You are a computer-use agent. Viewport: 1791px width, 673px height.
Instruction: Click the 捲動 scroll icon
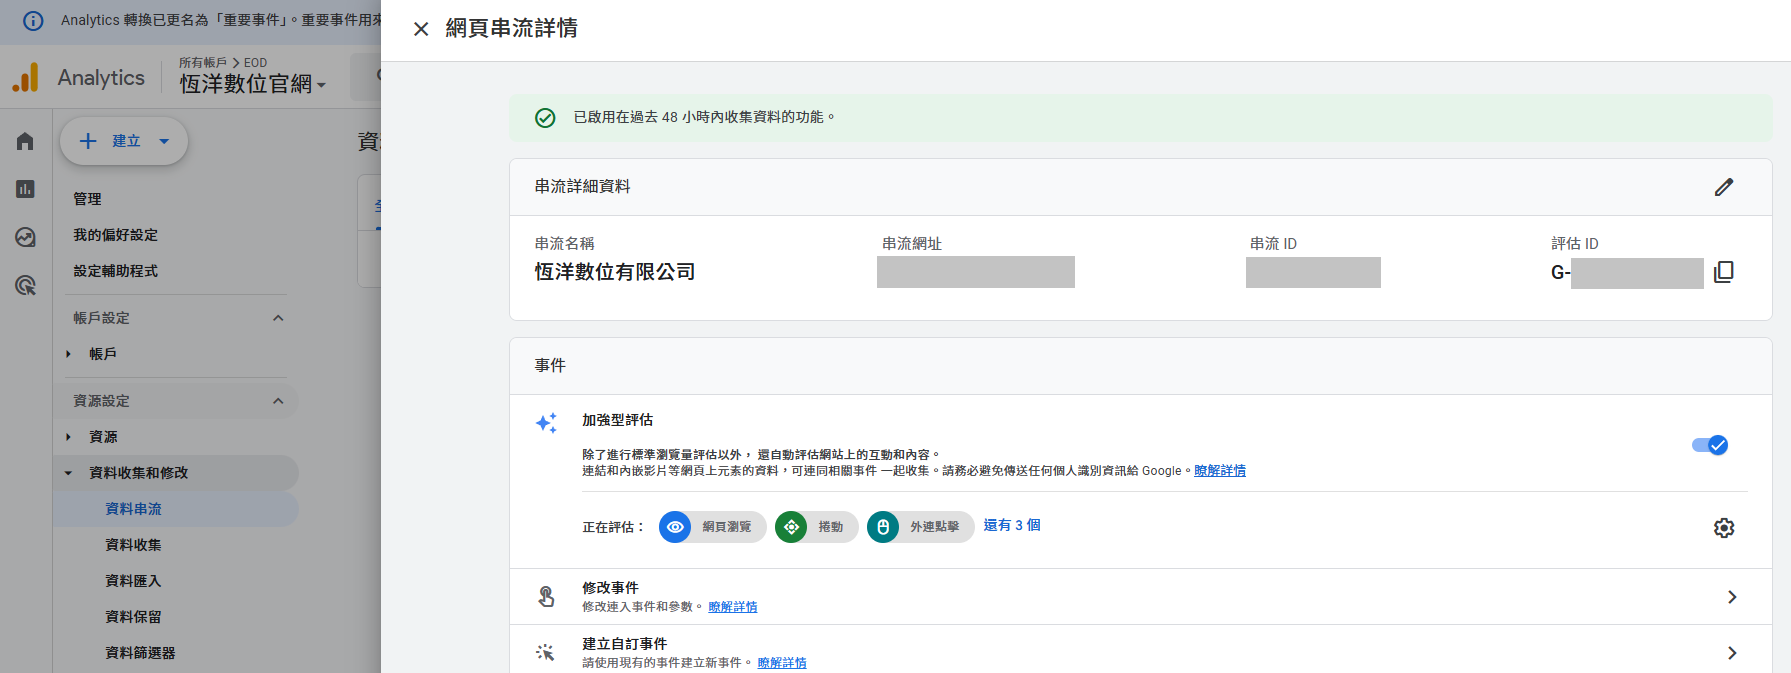pos(791,527)
